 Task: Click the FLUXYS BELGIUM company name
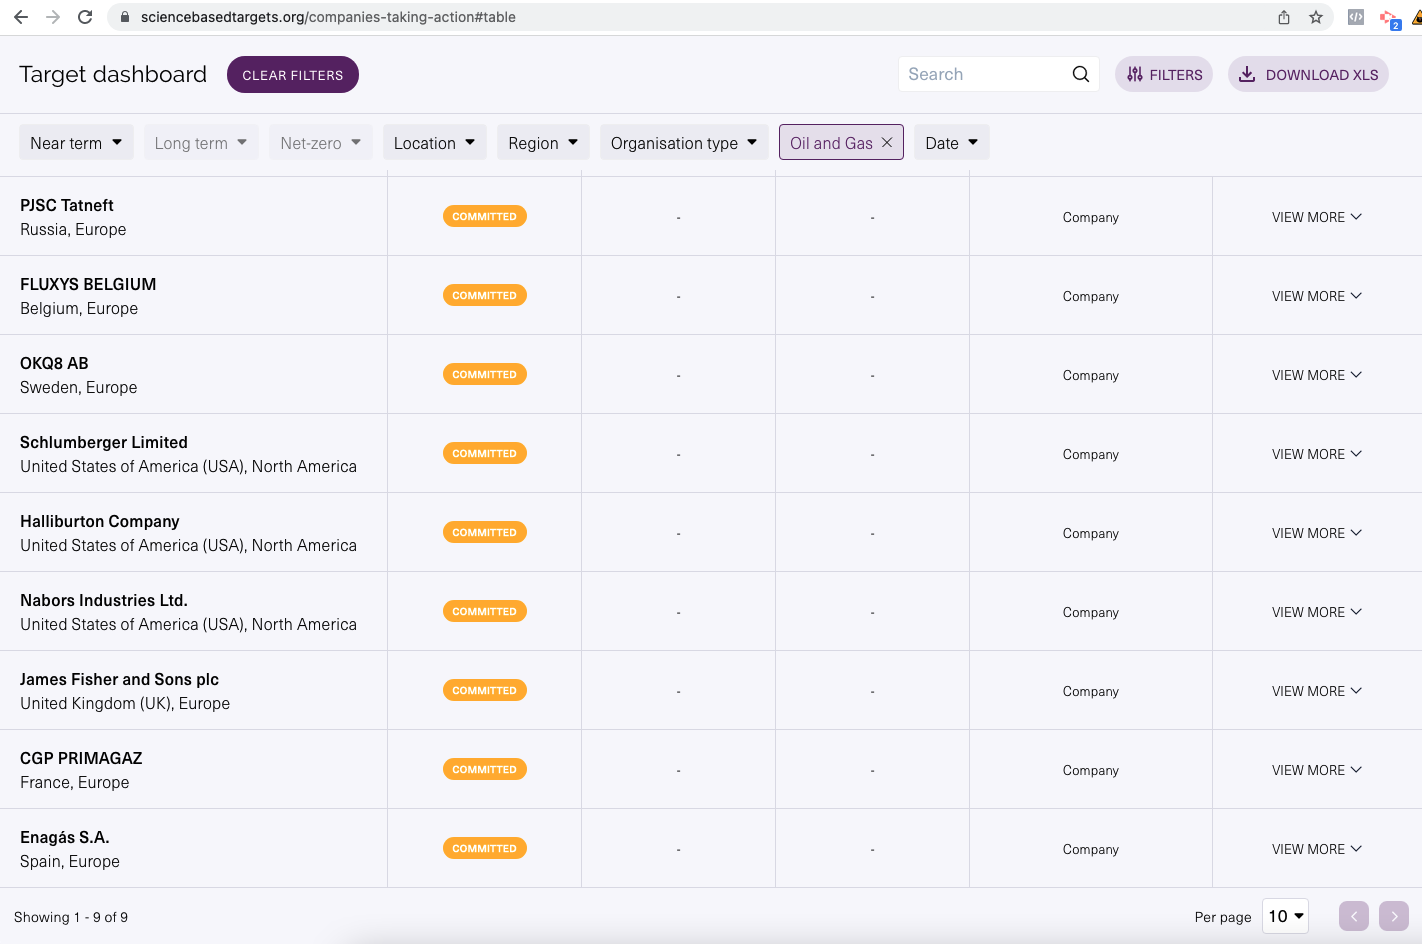coord(88,284)
